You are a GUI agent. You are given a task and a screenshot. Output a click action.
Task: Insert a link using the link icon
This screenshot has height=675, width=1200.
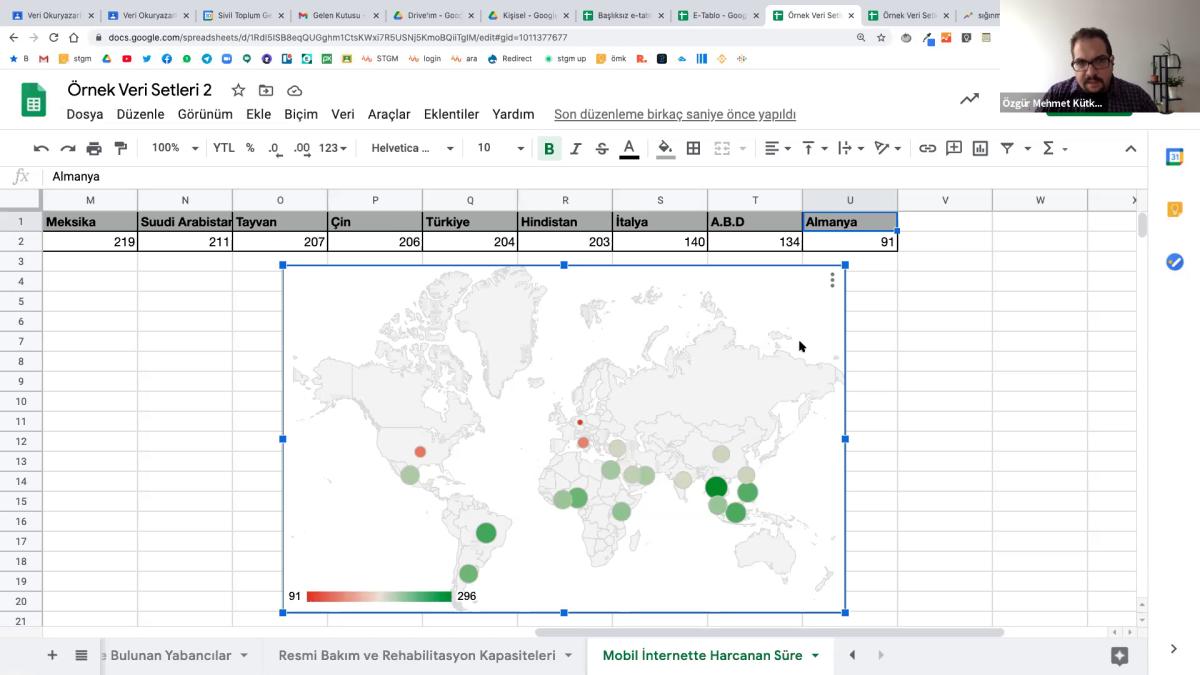click(x=928, y=148)
